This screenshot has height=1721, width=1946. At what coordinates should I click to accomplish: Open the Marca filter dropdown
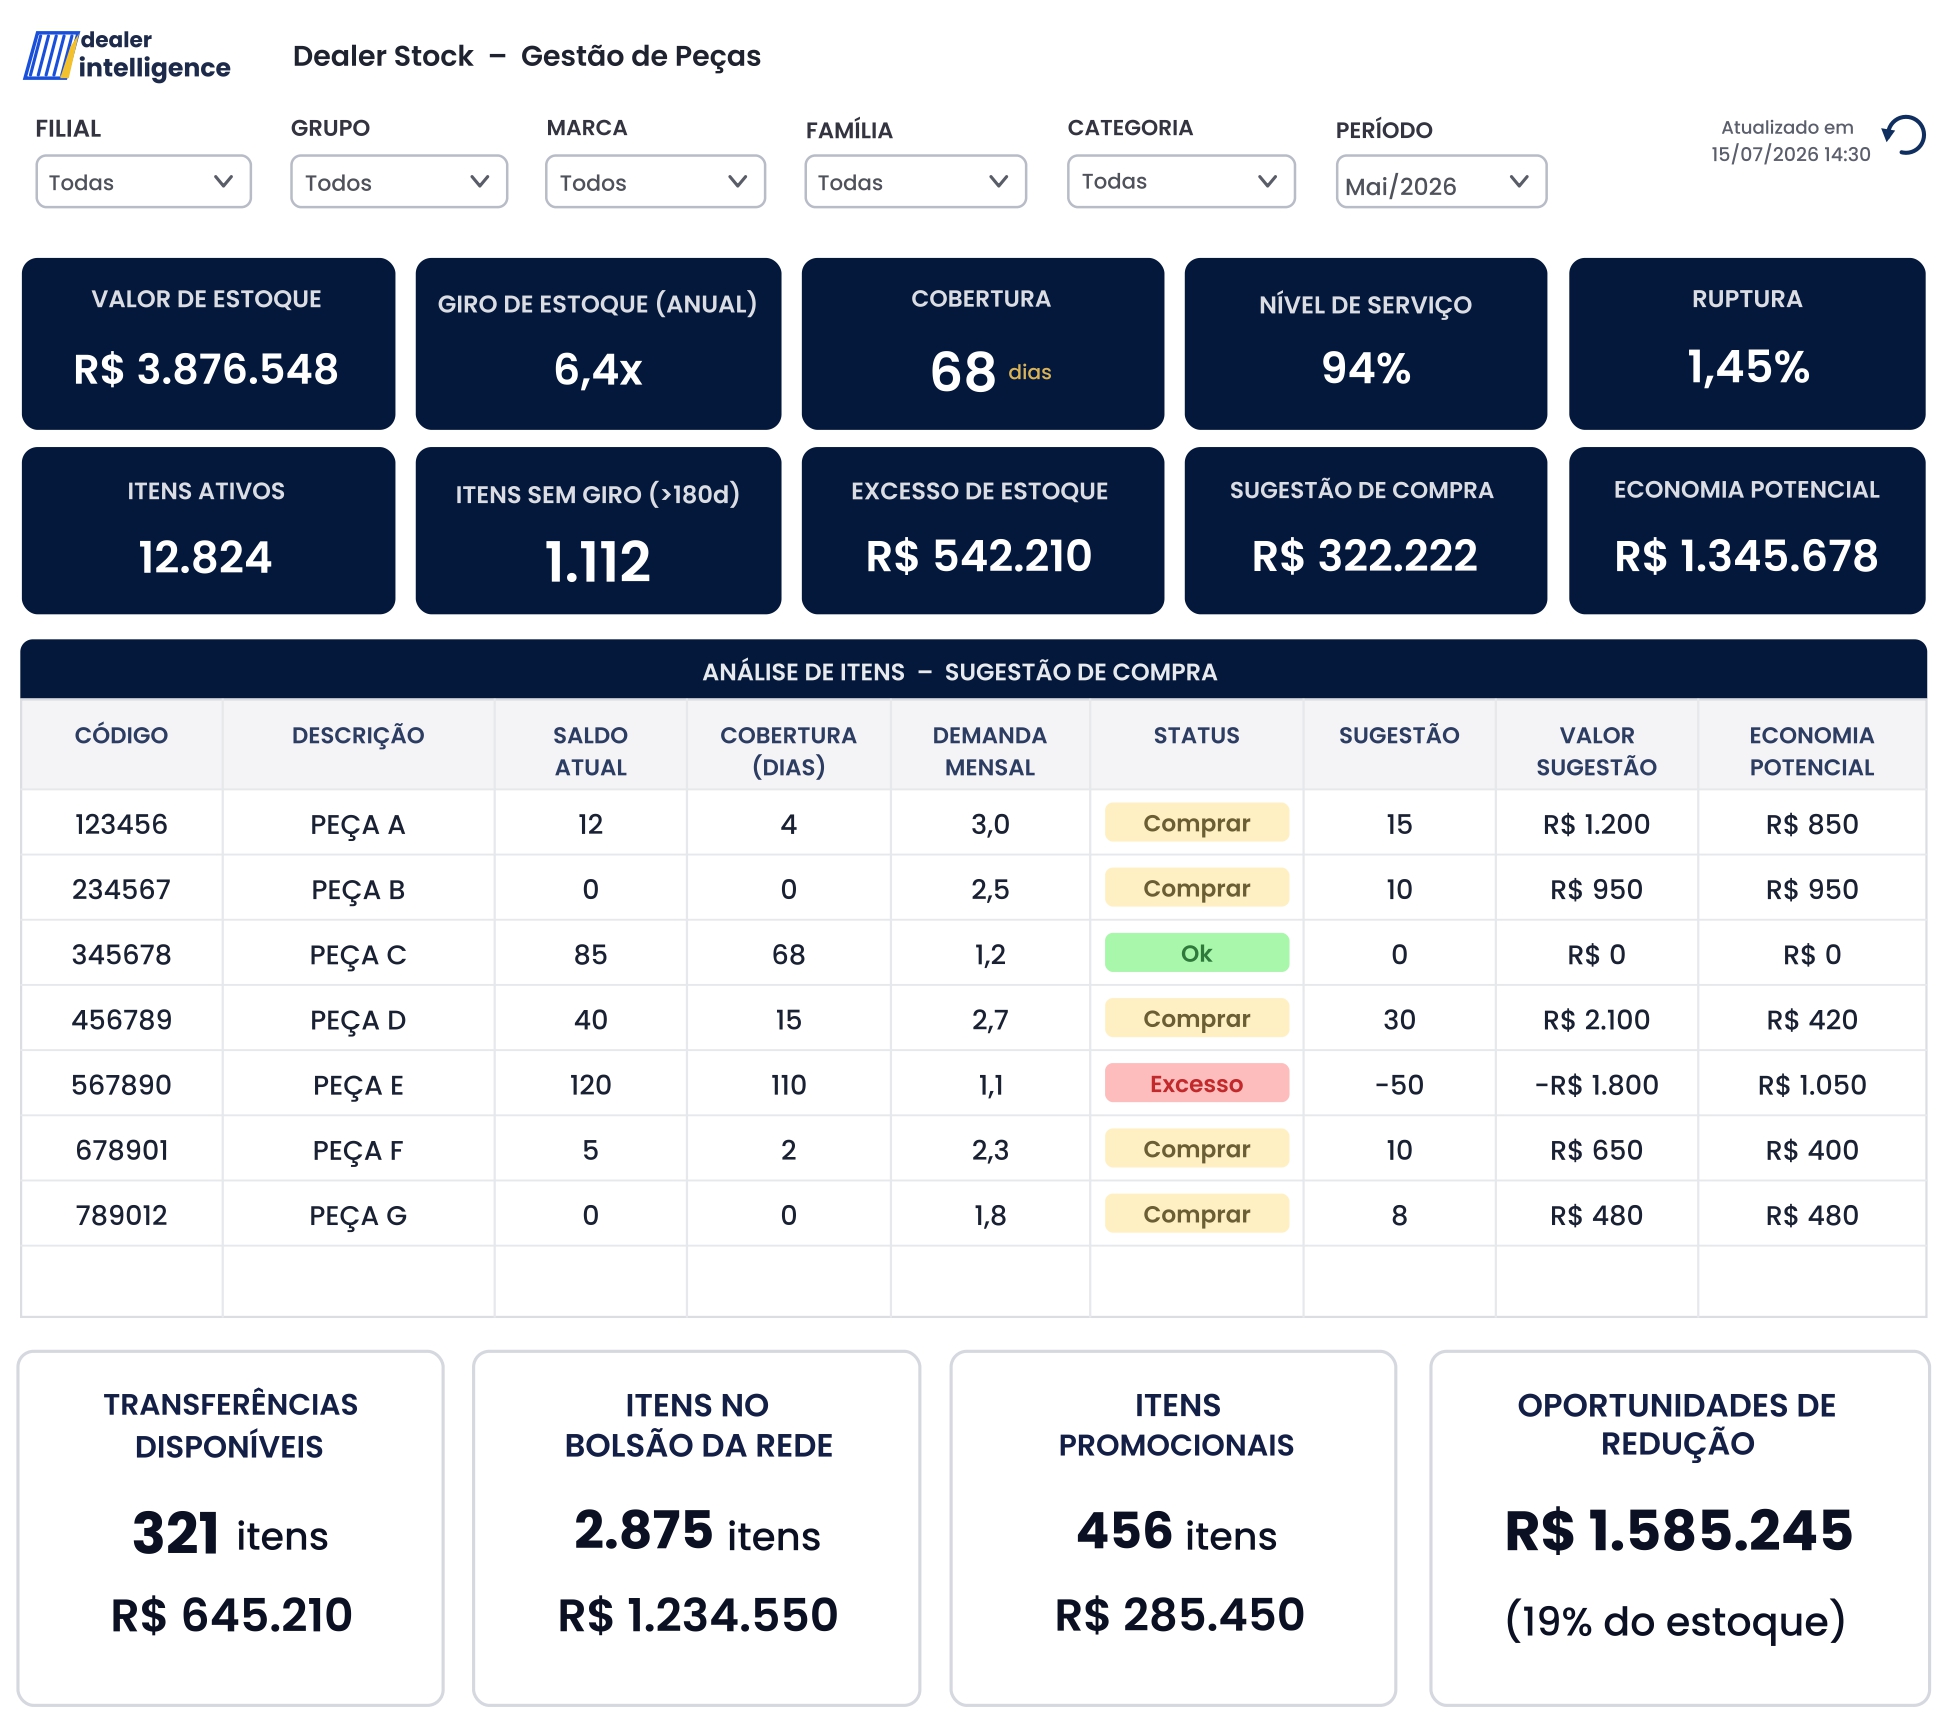655,182
